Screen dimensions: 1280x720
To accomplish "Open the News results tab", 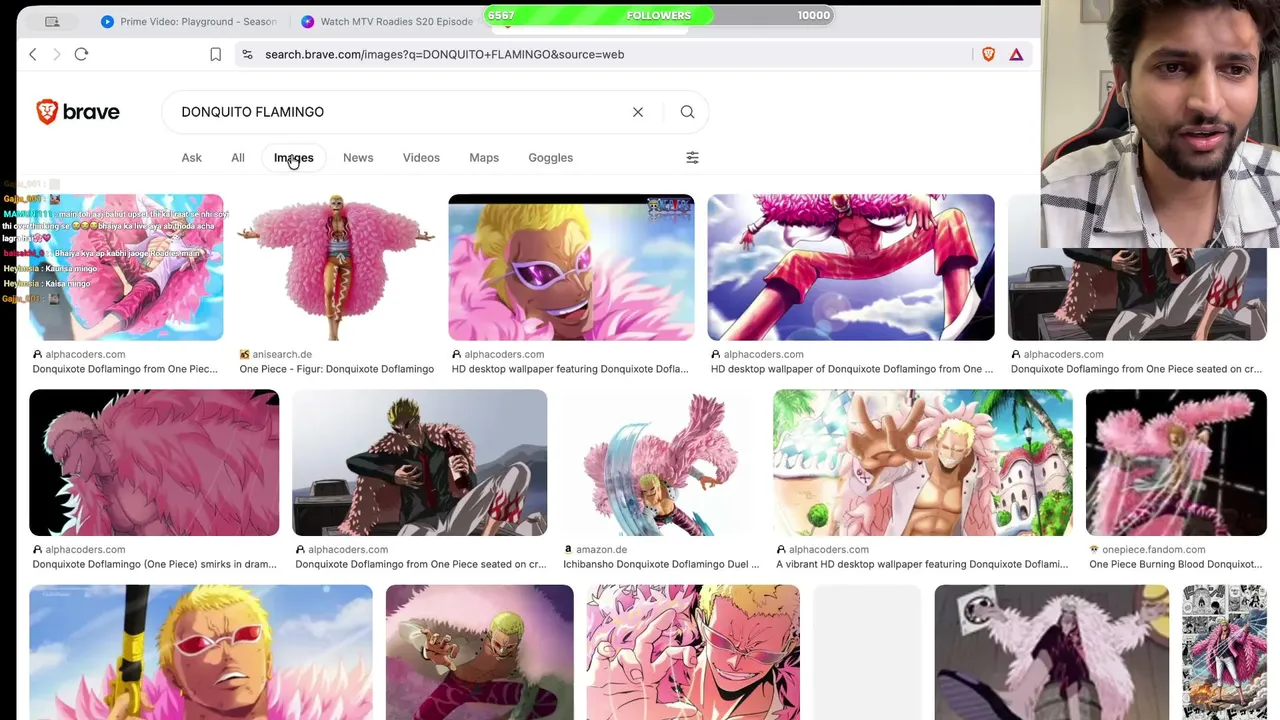I will (x=358, y=157).
